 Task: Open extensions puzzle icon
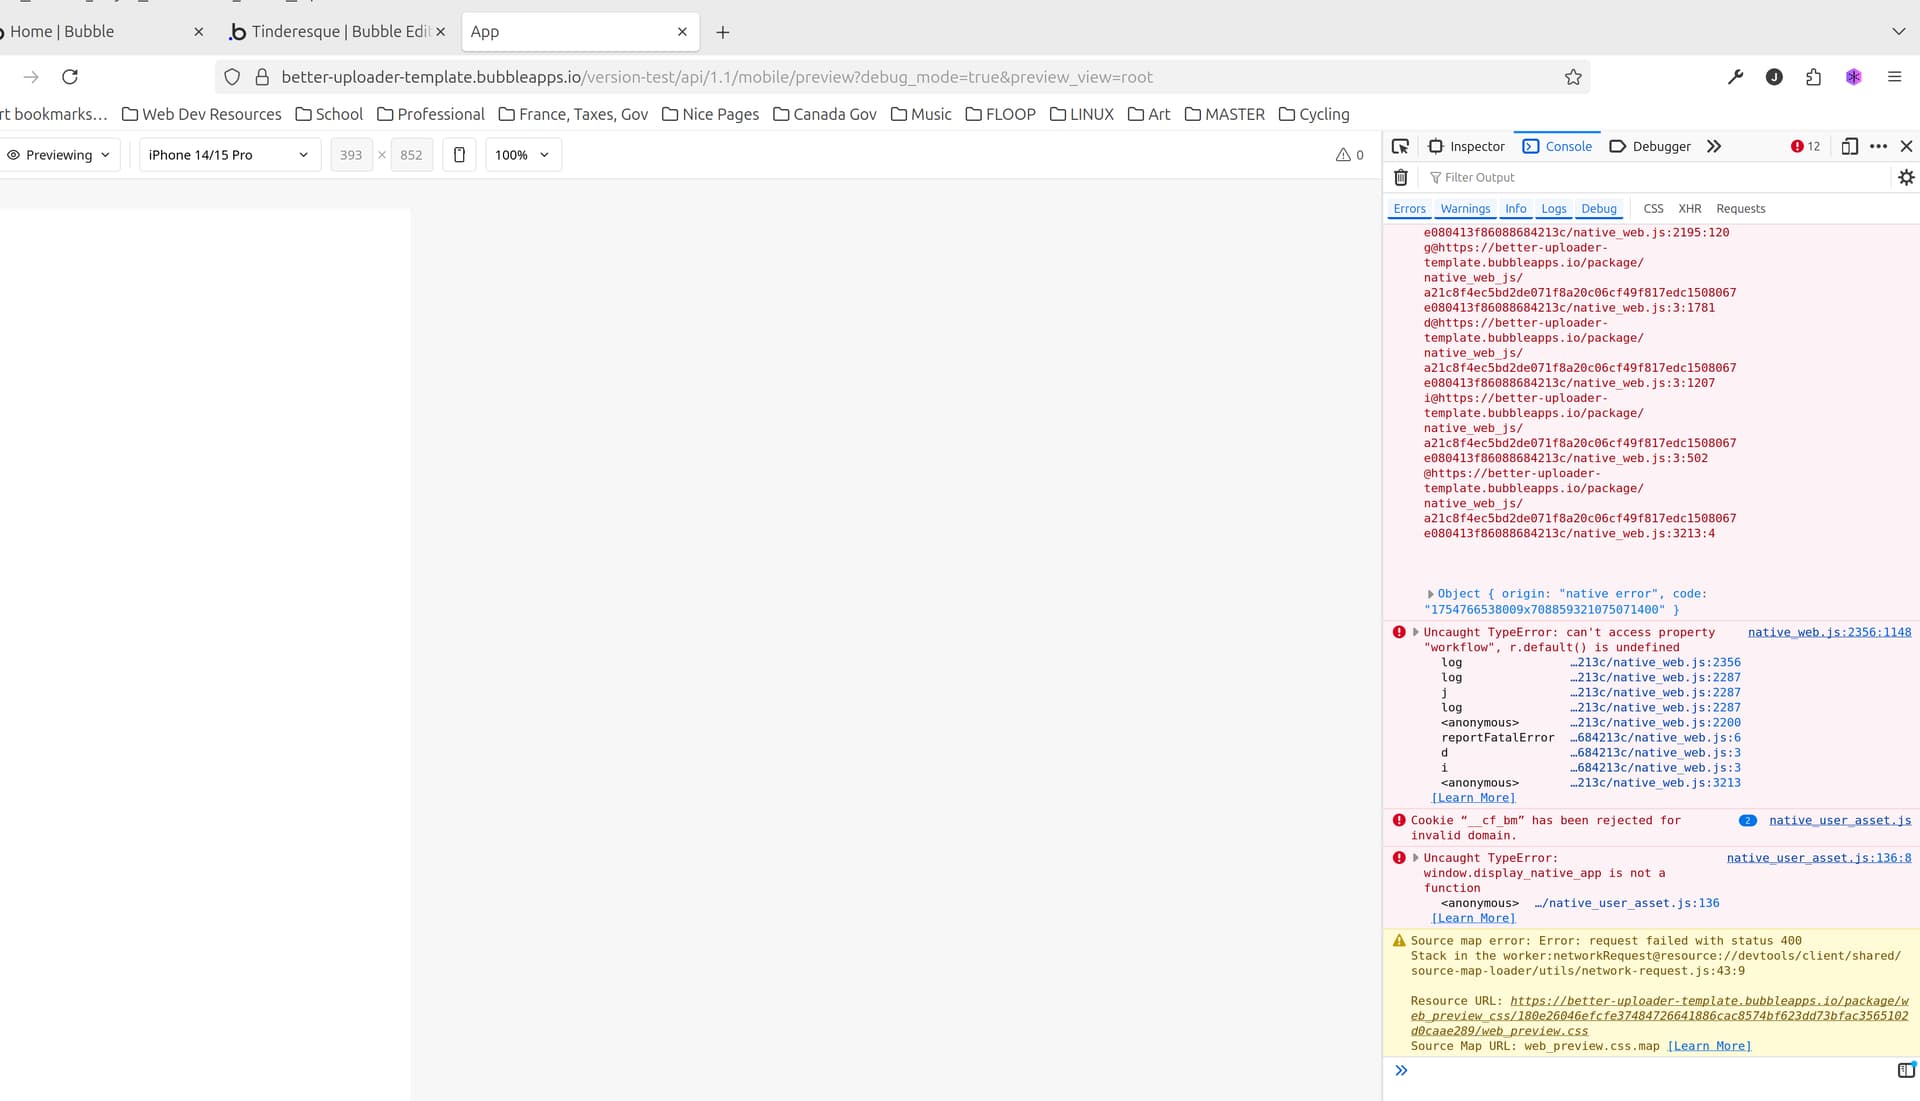point(1813,77)
